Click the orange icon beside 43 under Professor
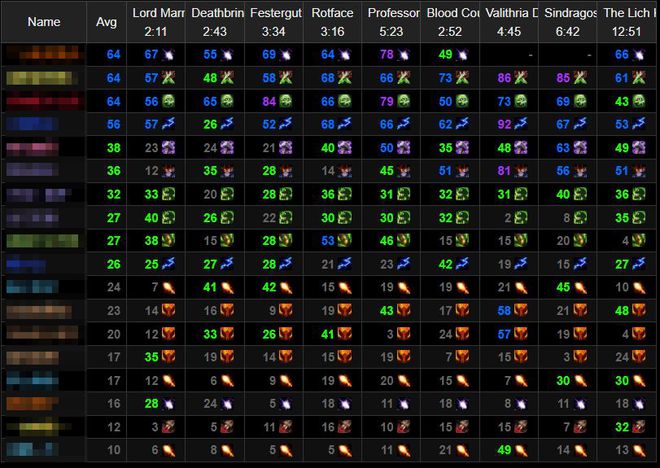The width and height of the screenshot is (660, 468). click(404, 311)
